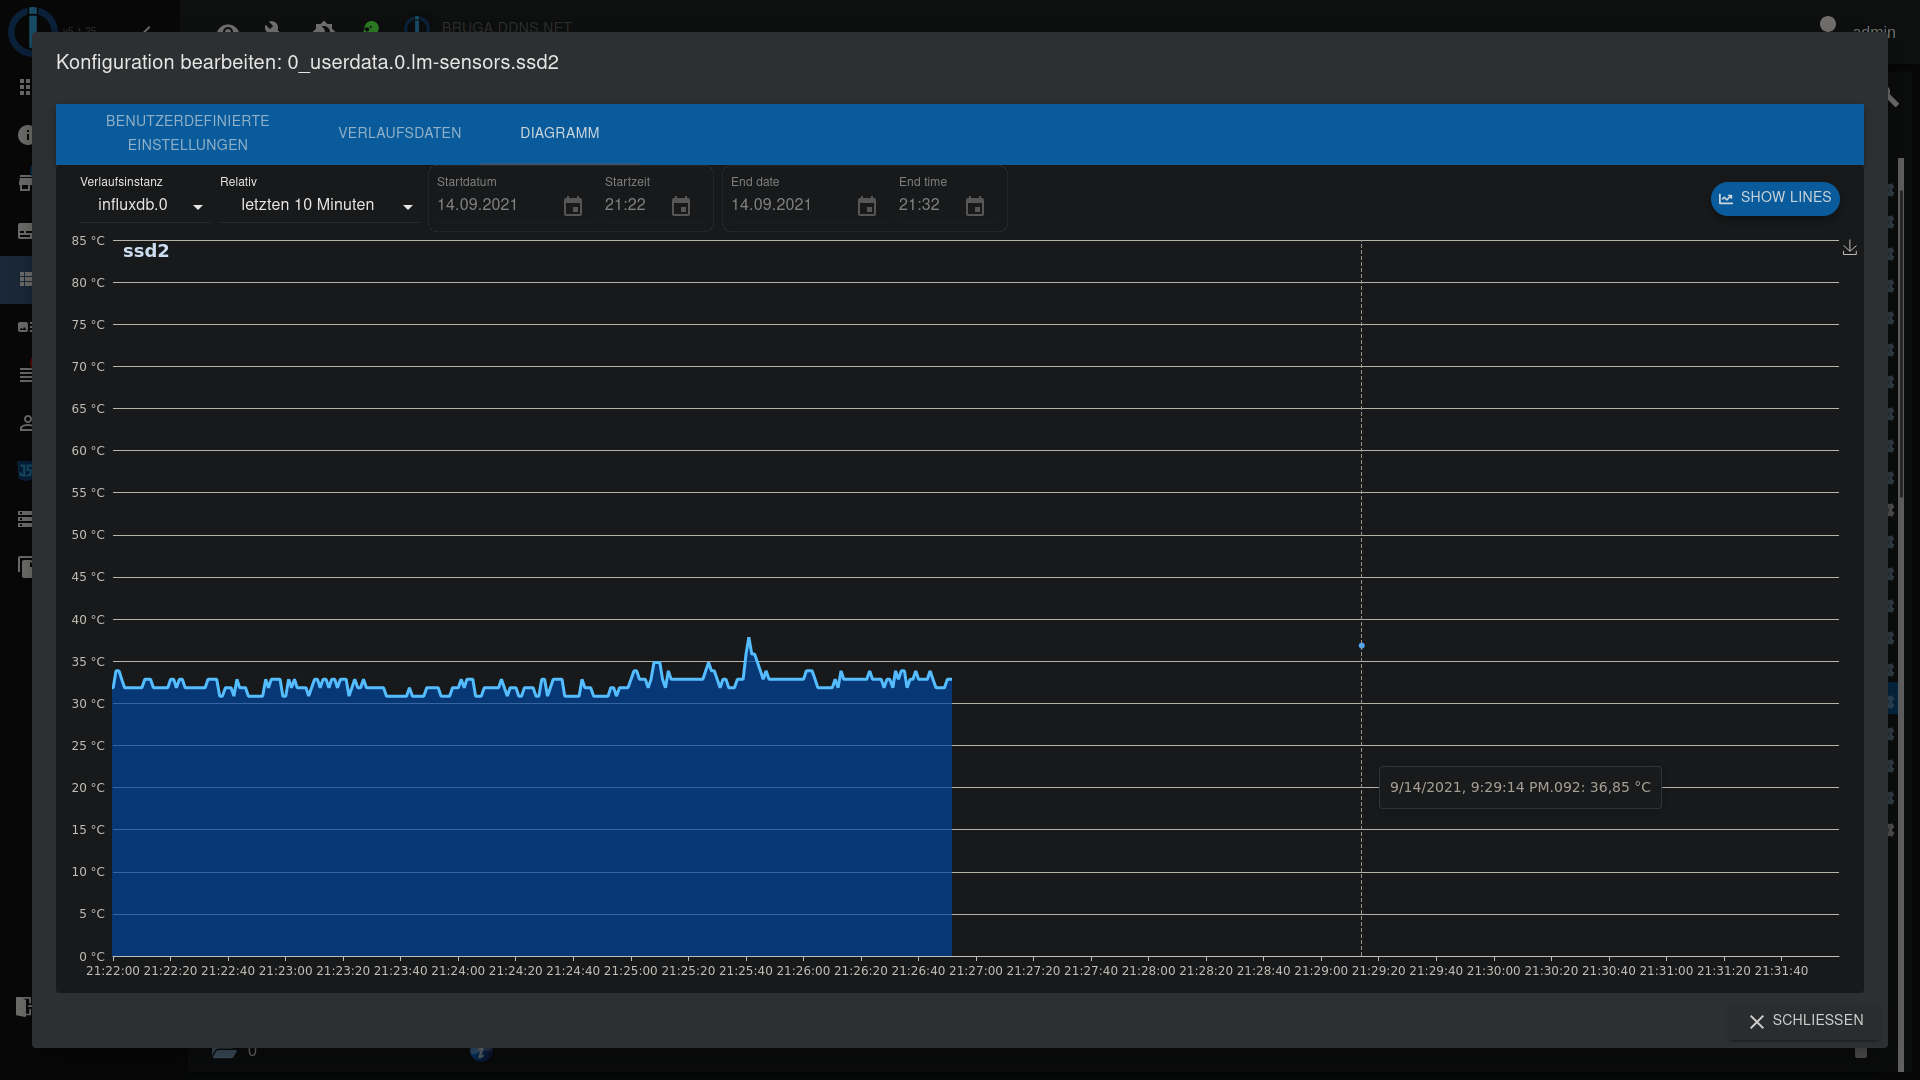Viewport: 1920px width, 1080px height.
Task: Expand the Relativ 'letzten 10 Minuten' dropdown
Action: (319, 205)
